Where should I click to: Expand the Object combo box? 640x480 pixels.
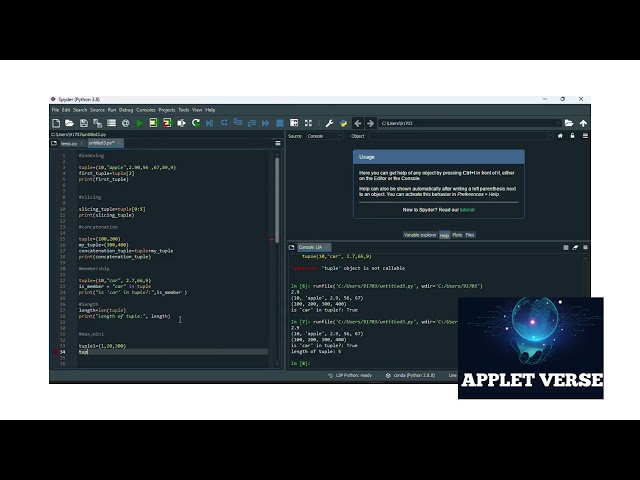tap(549, 136)
